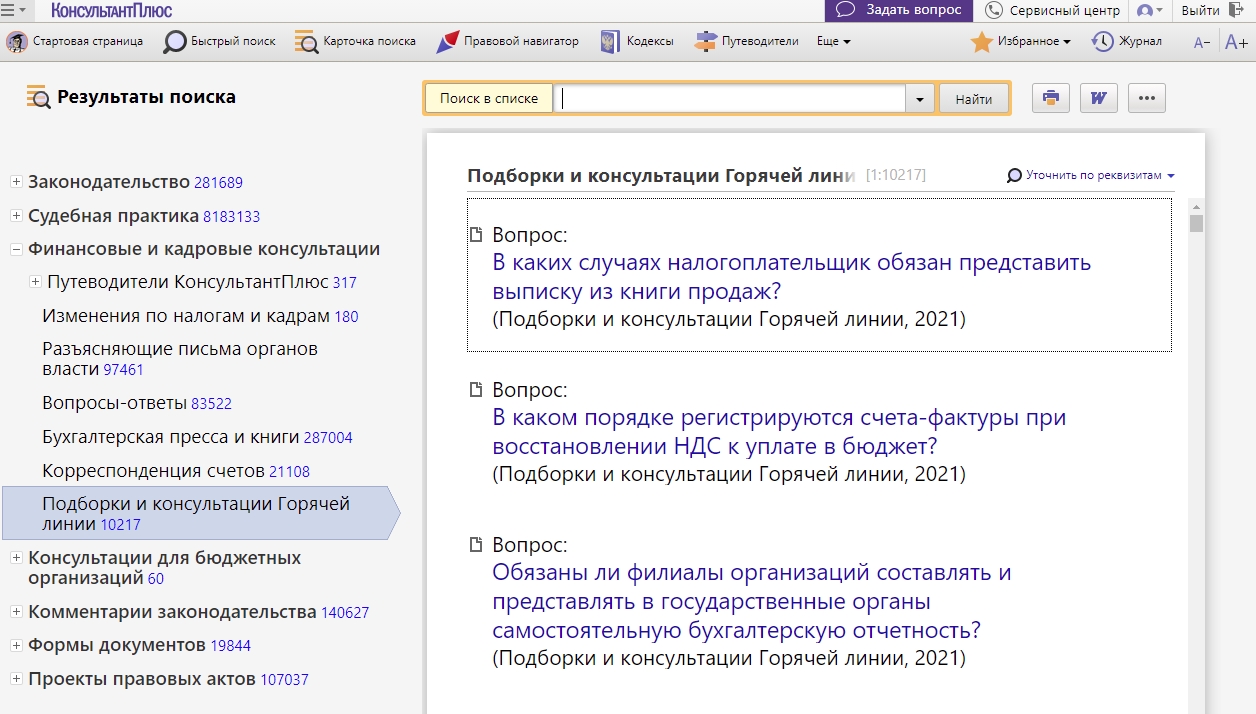Image resolution: width=1256 pixels, height=714 pixels.
Task: Expand the Еще dropdown menu
Action: click(x=833, y=42)
